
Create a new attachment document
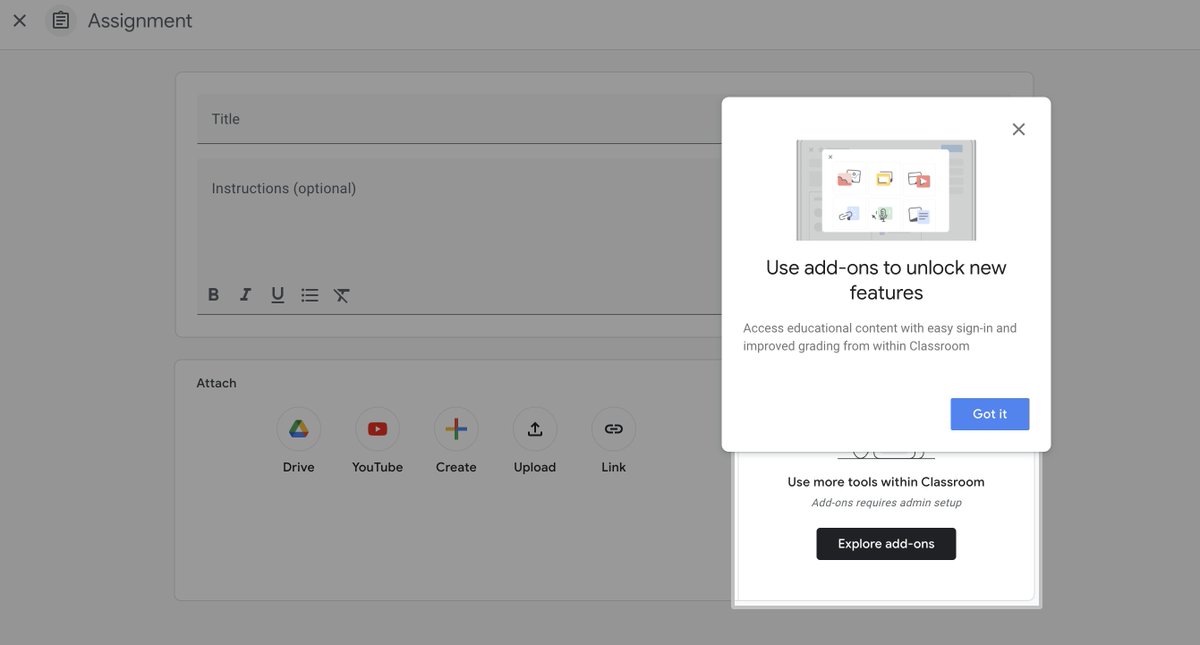(x=456, y=427)
